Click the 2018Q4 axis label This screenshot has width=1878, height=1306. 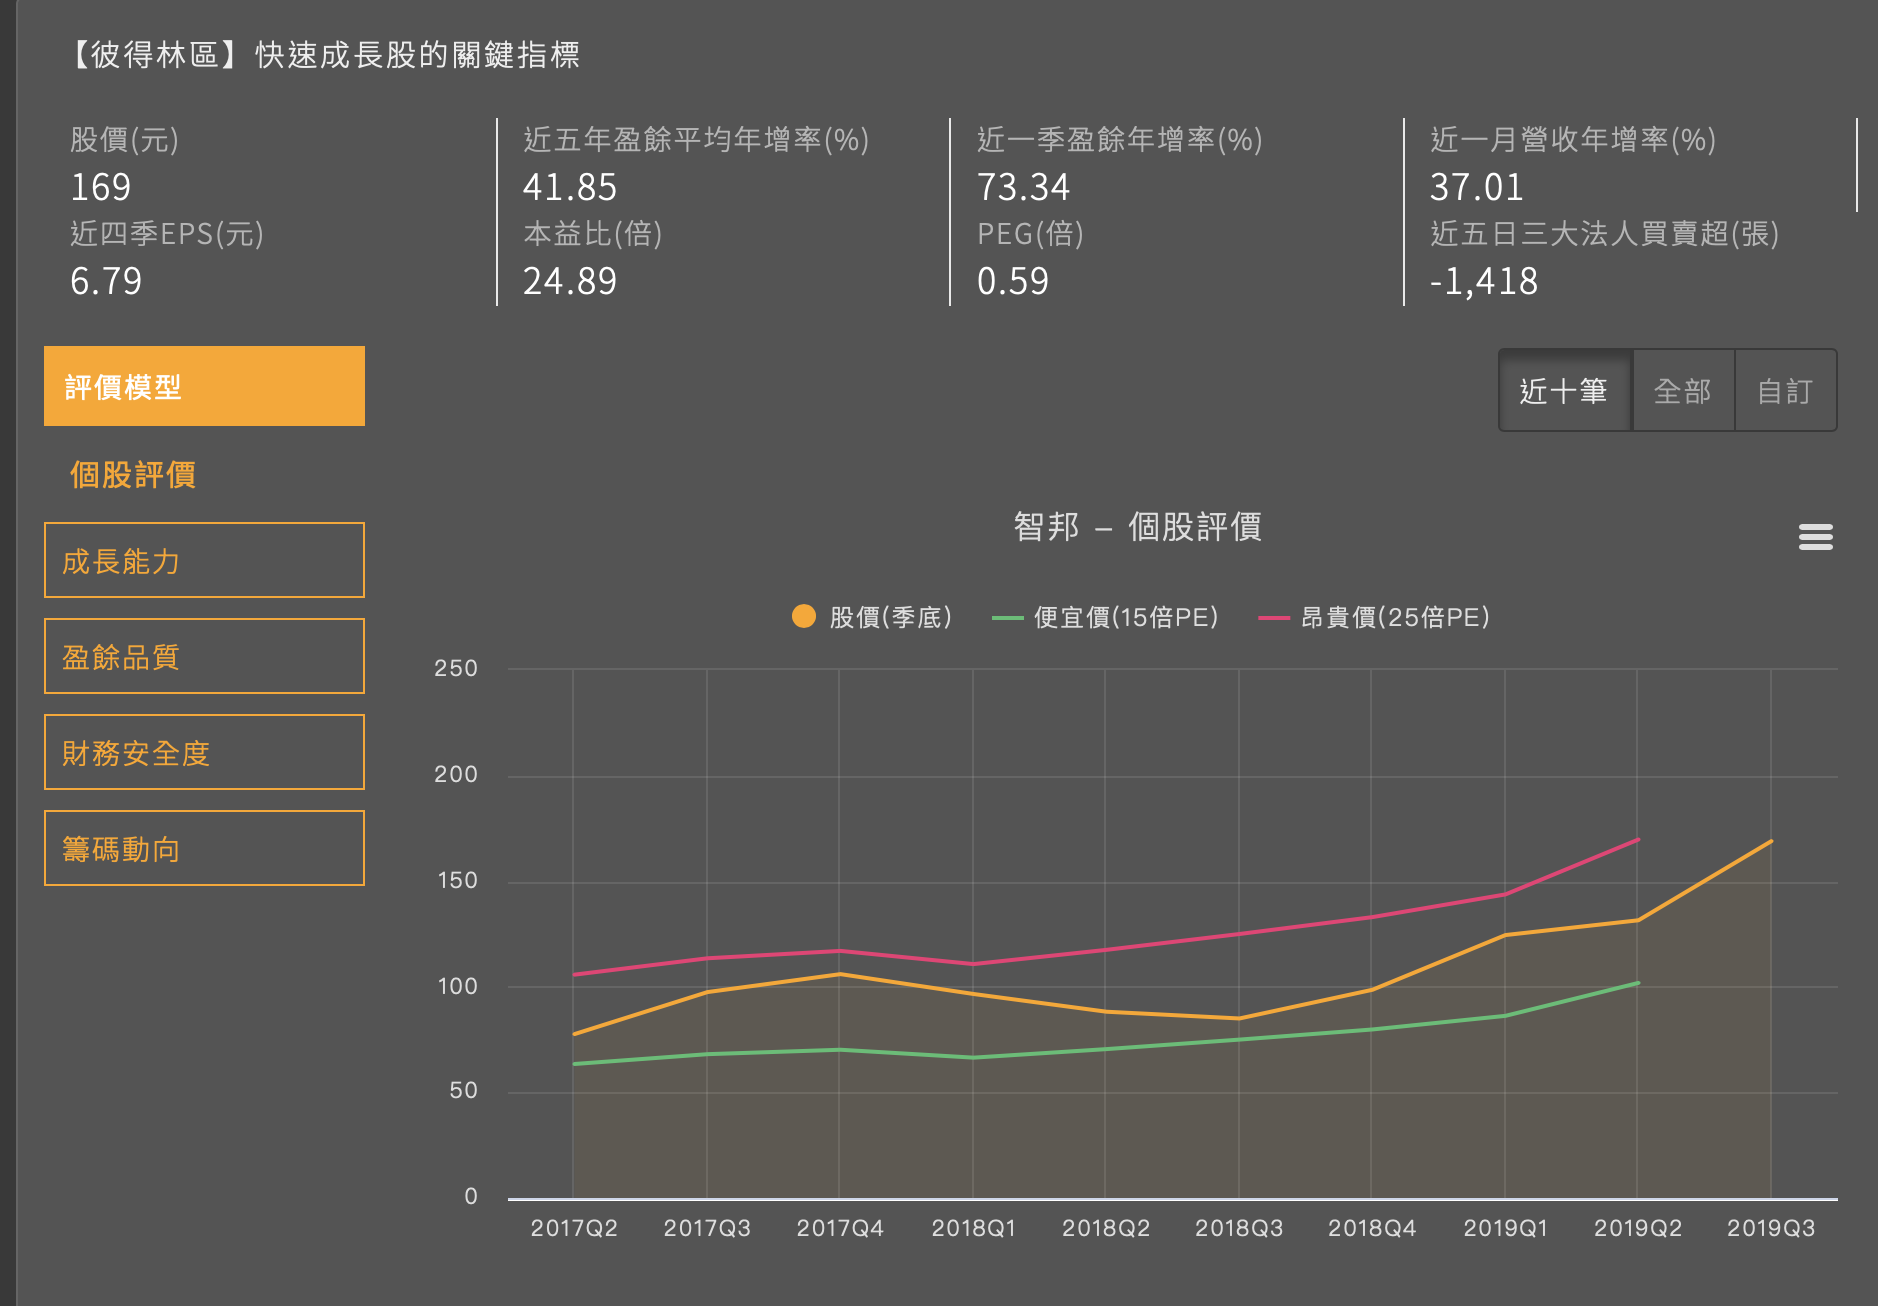(1372, 1228)
